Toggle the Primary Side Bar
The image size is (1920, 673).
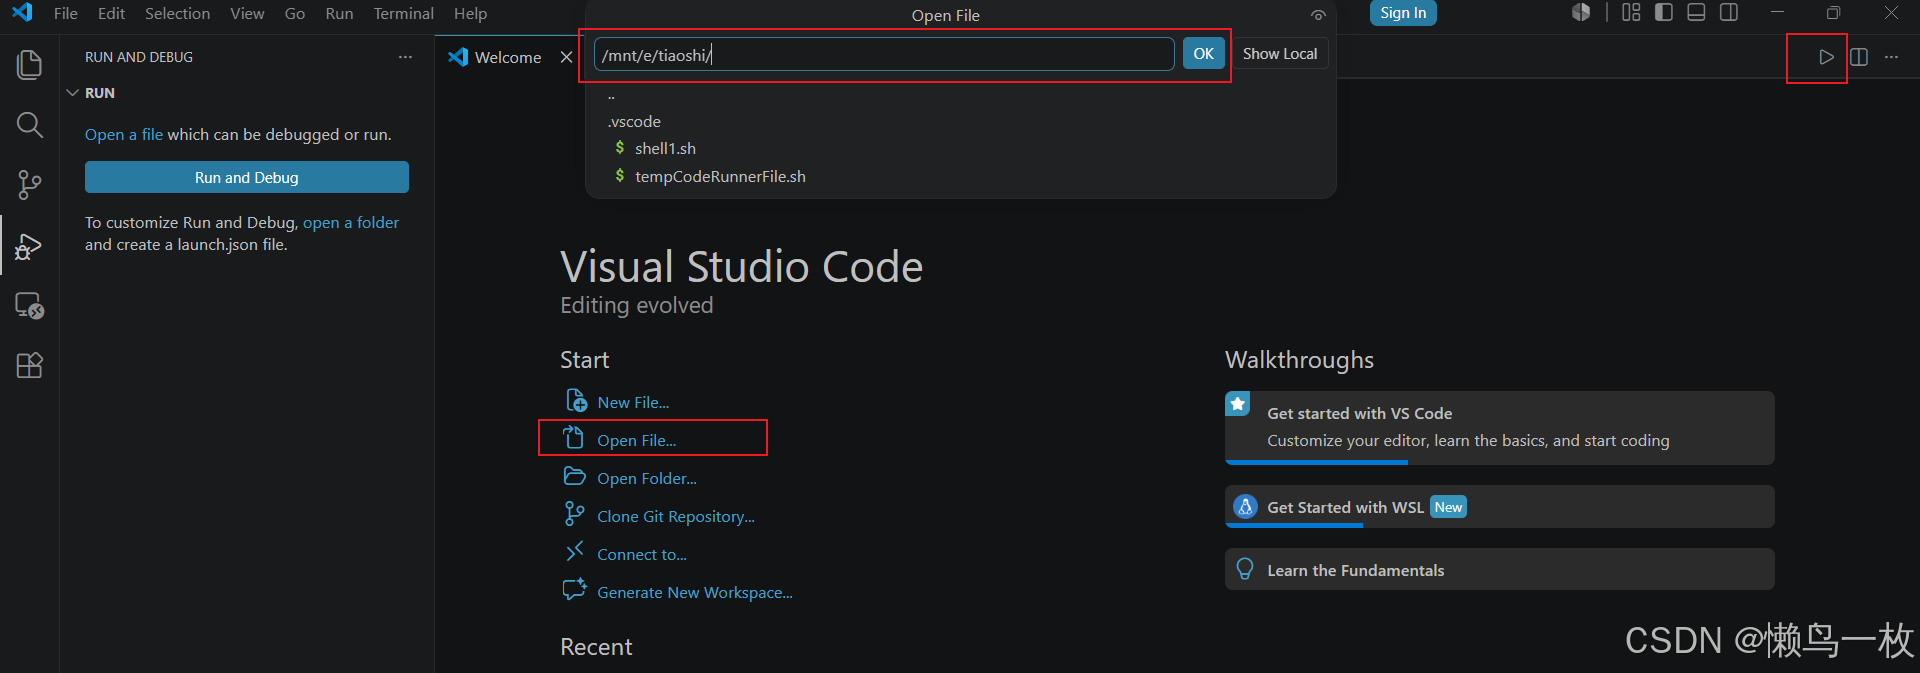point(1664,13)
